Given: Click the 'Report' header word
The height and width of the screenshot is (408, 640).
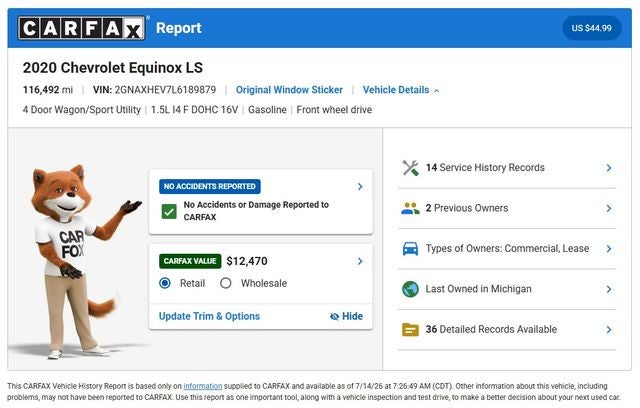Looking at the screenshot, I should (x=179, y=28).
